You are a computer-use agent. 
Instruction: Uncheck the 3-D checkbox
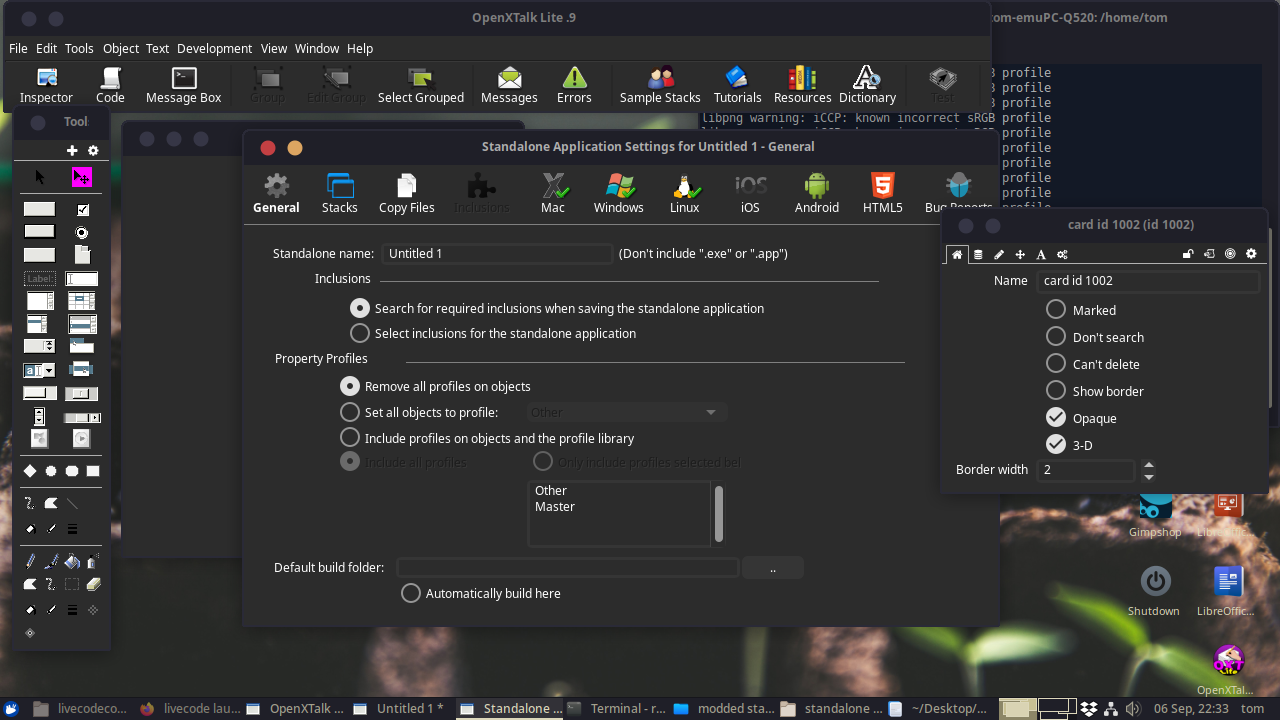(x=1056, y=445)
